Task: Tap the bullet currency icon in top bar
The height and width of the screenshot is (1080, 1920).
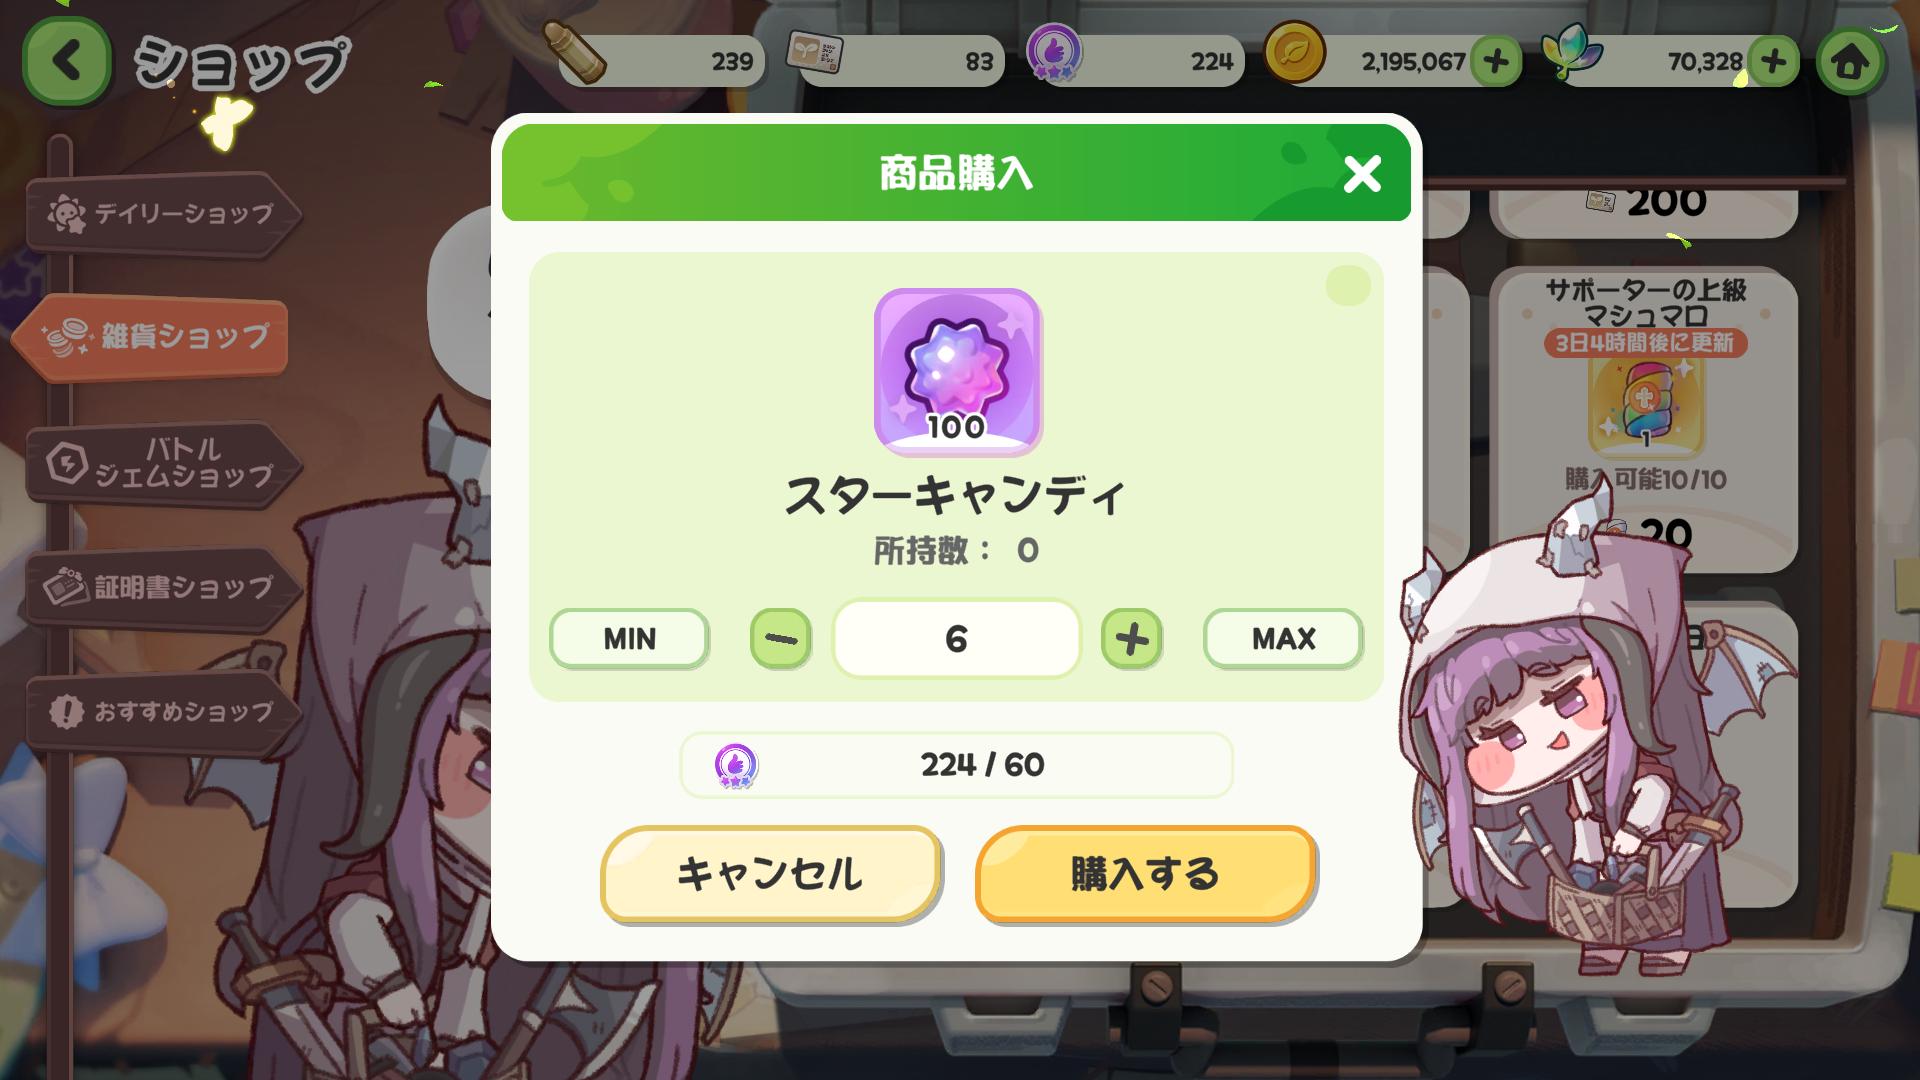Action: pyautogui.click(x=574, y=52)
